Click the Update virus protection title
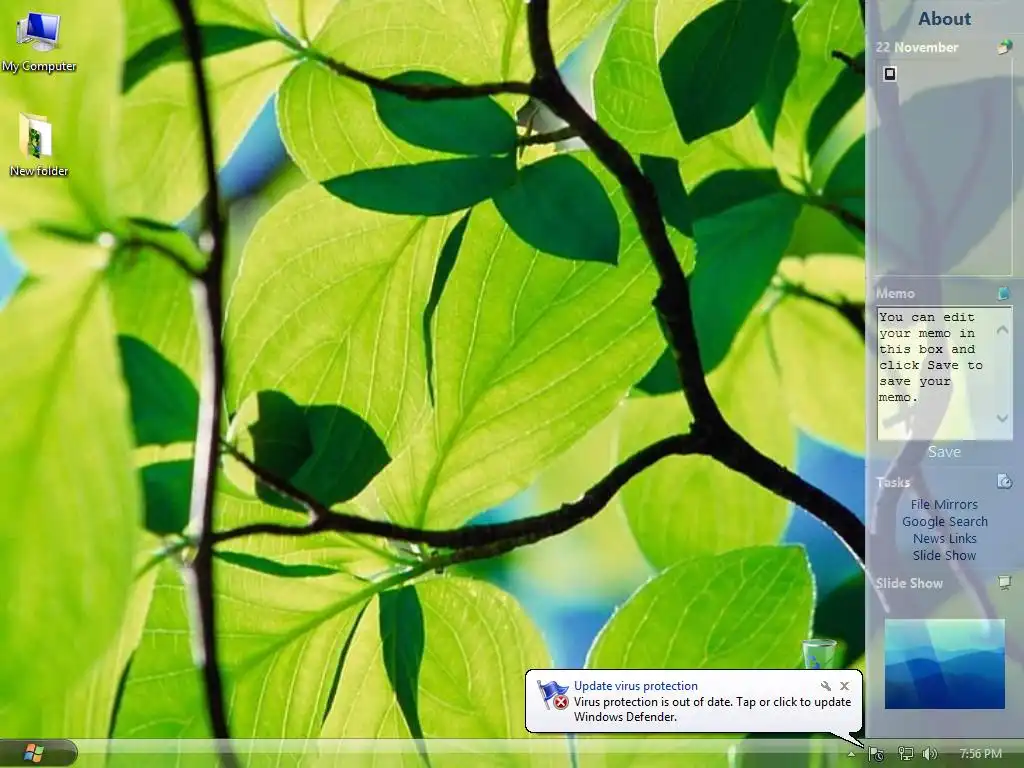The width and height of the screenshot is (1024, 768). (x=635, y=686)
